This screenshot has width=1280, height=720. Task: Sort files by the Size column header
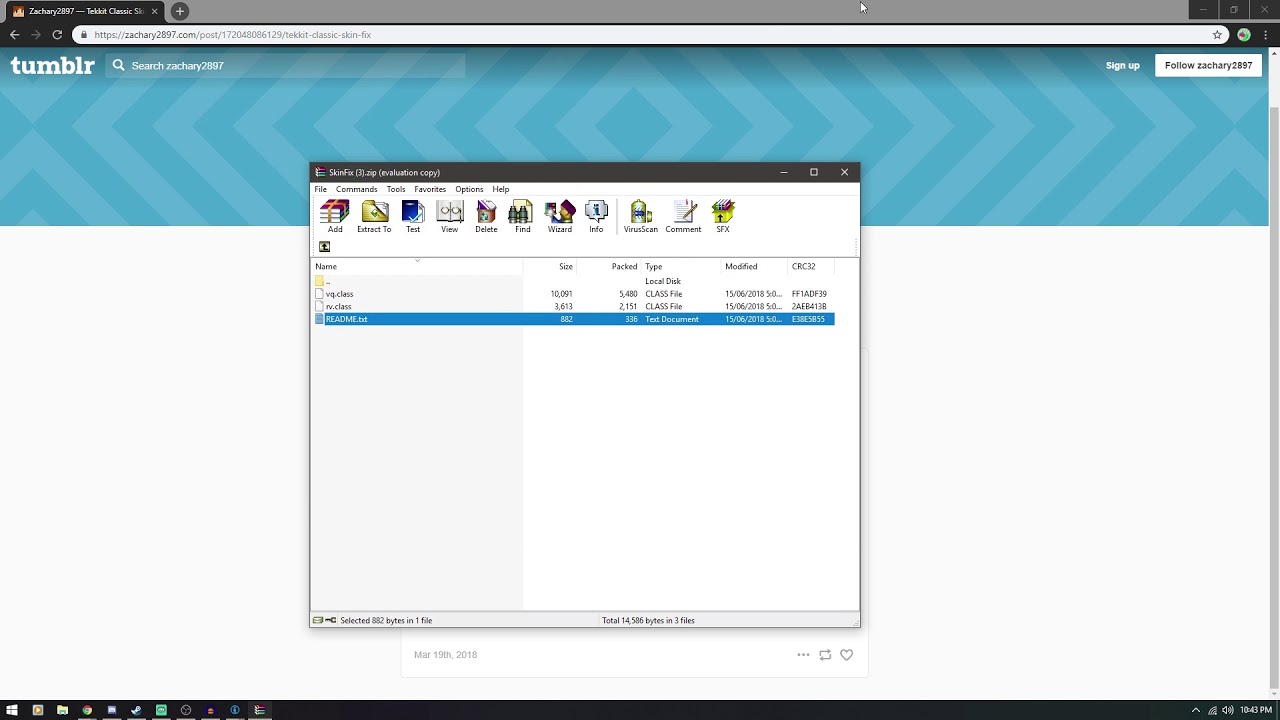549,266
